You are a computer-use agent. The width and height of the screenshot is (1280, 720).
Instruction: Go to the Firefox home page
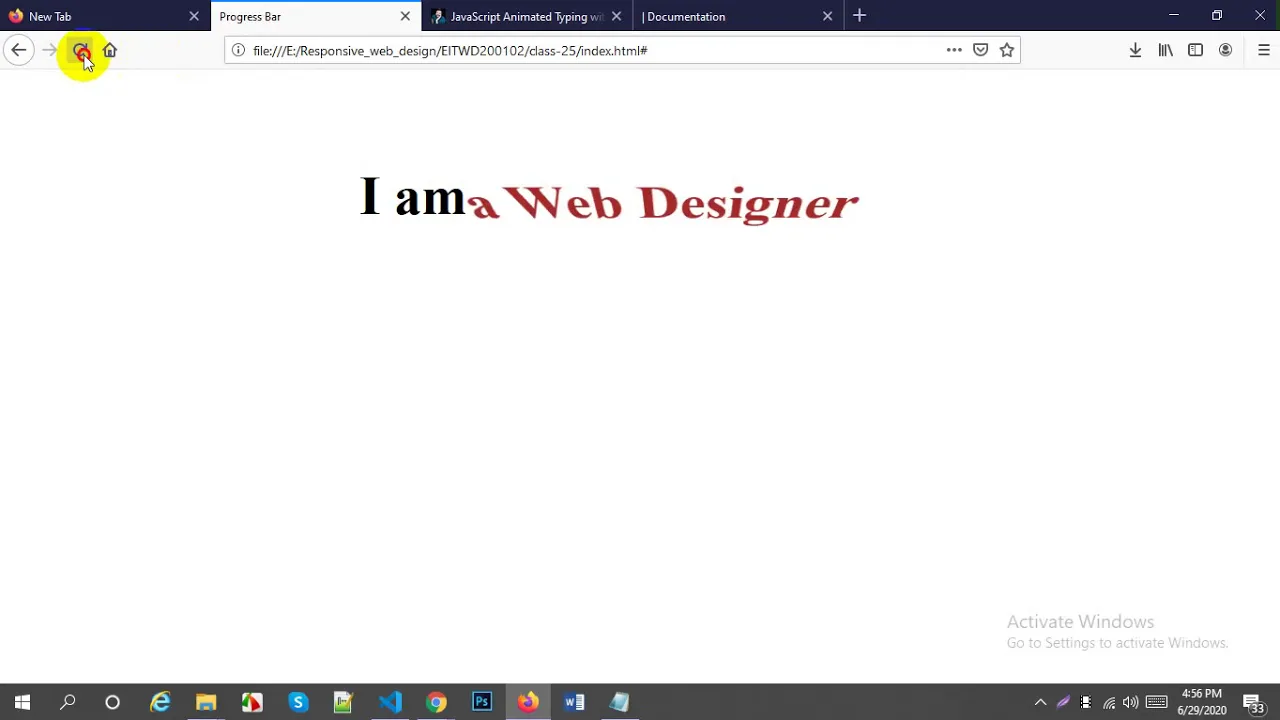coord(110,50)
